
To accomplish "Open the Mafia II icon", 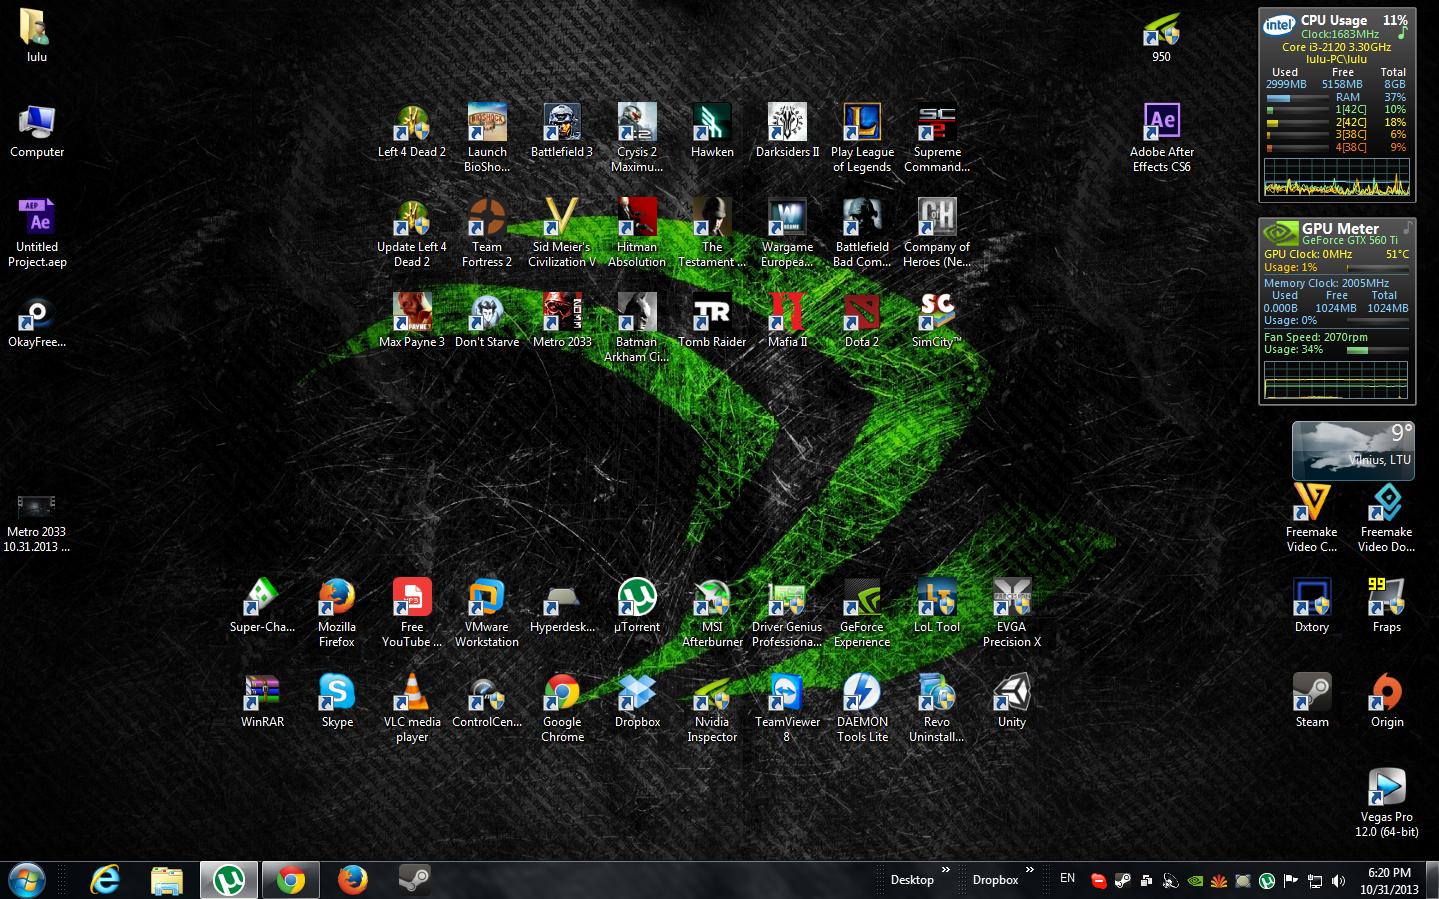I will coord(787,321).
